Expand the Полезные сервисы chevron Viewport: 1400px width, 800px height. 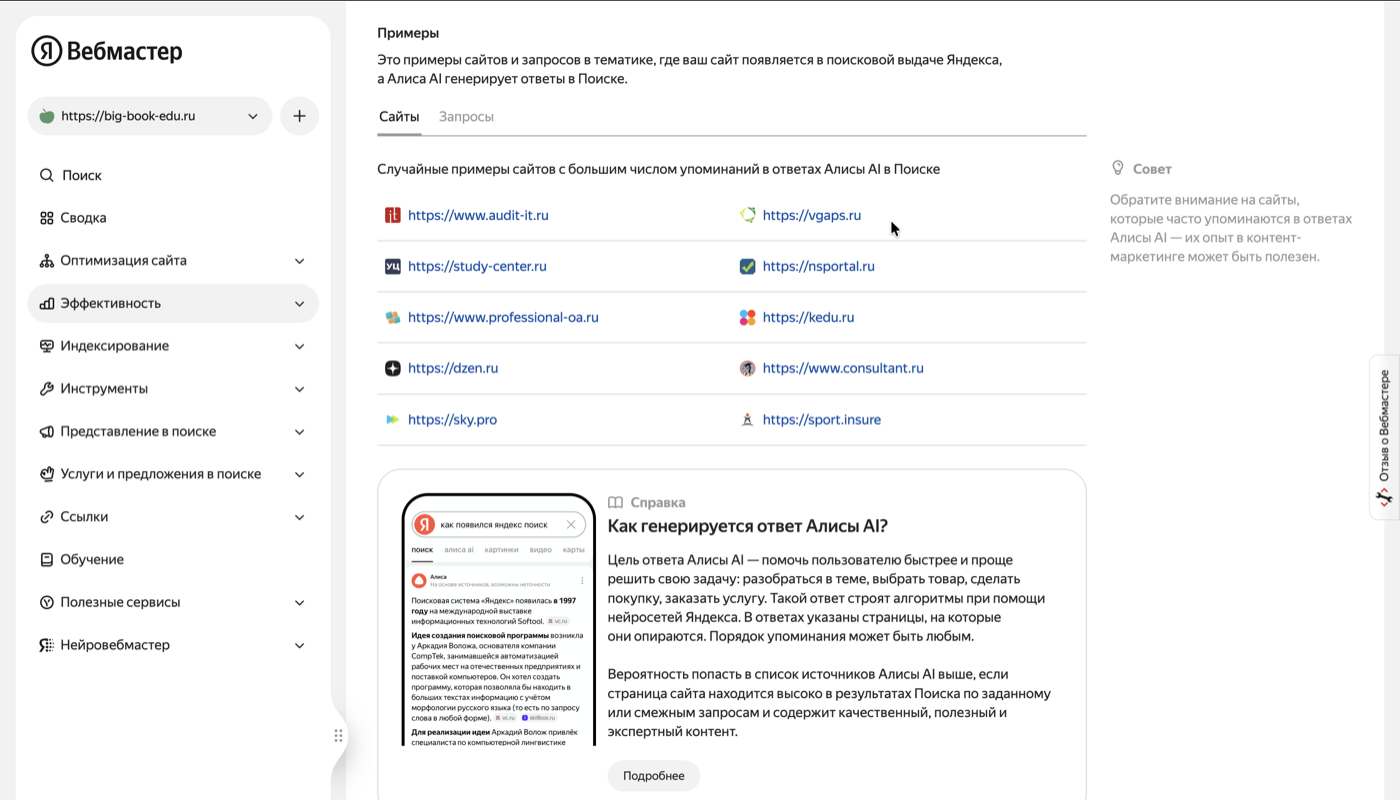299,602
